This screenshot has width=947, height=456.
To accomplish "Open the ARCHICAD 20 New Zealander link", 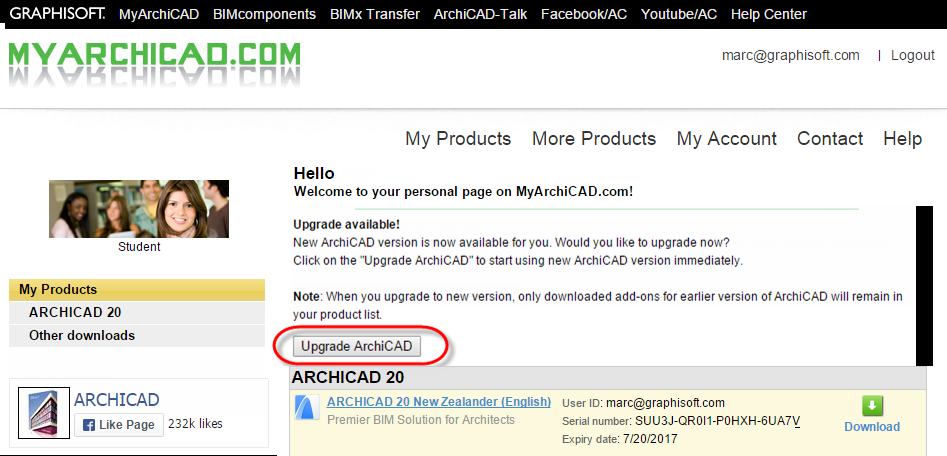I will 438,402.
